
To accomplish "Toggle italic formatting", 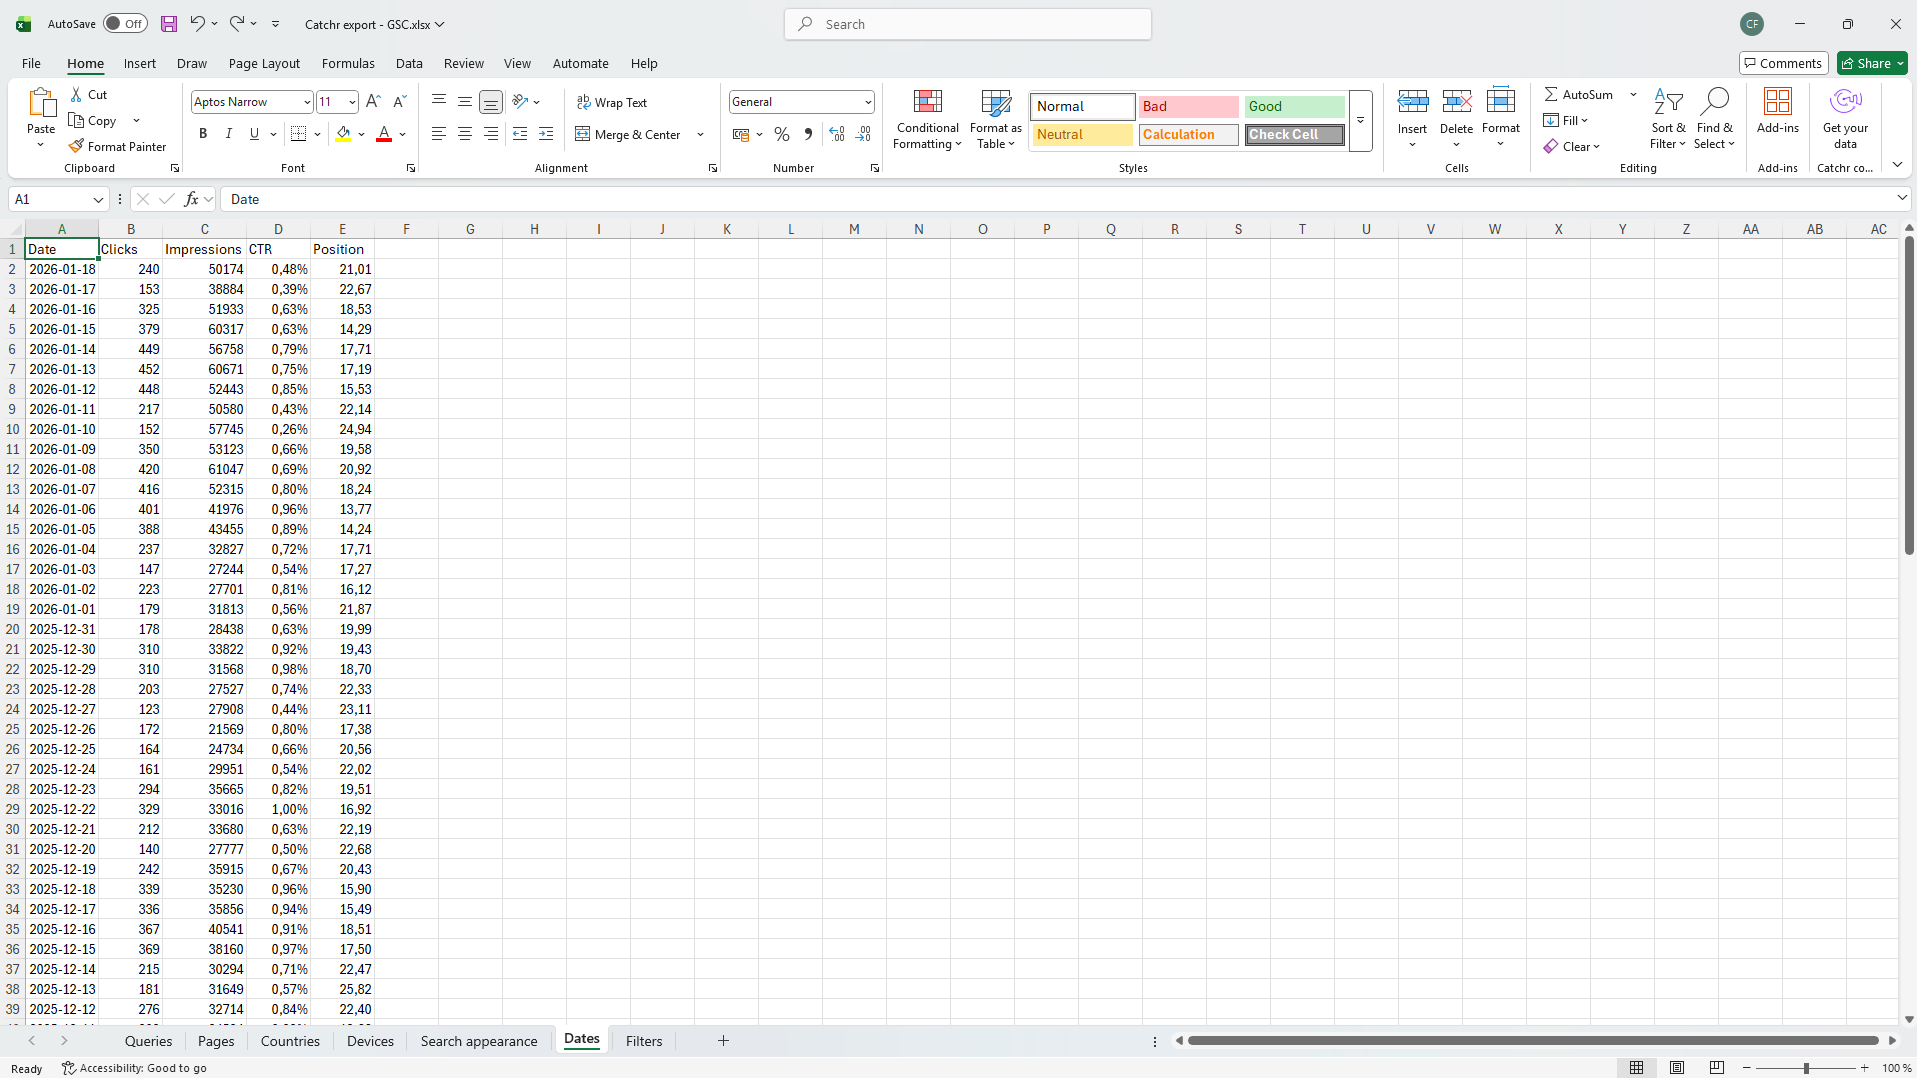I will (x=228, y=133).
